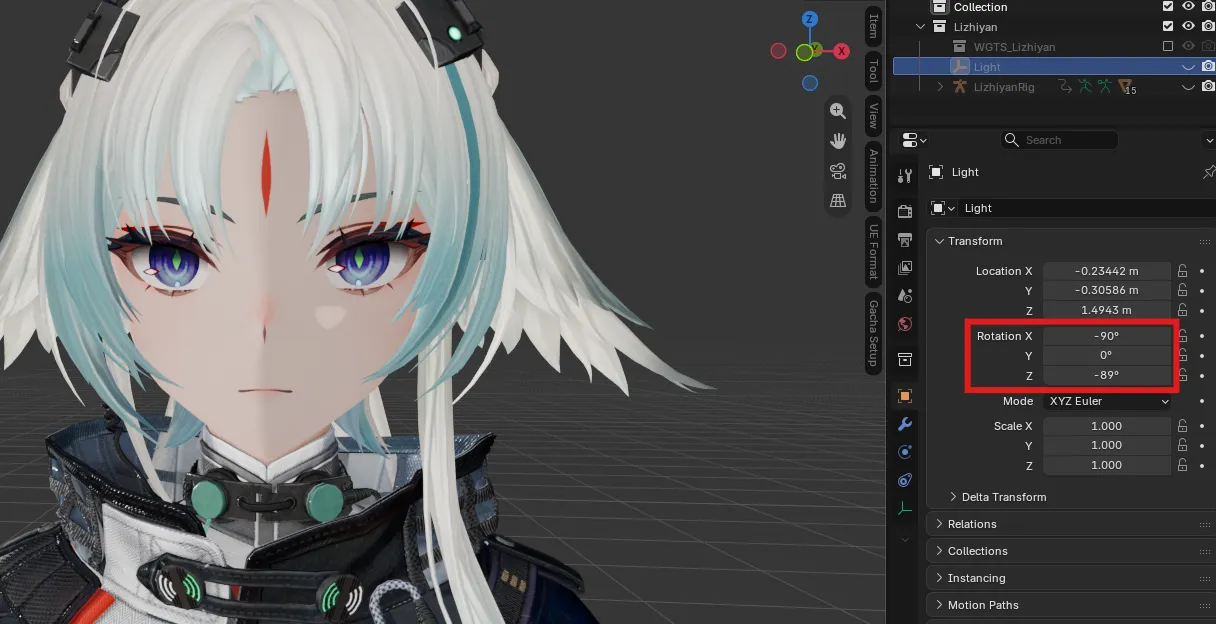Click the Rotation Z -89° field
This screenshot has width=1216, height=624.
pyautogui.click(x=1107, y=375)
